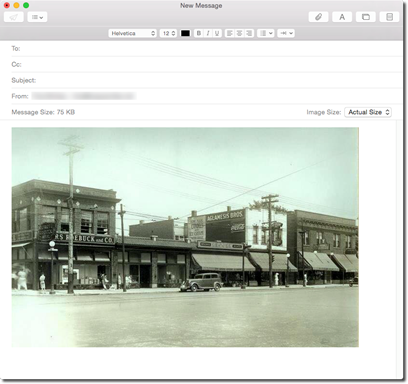408x384 pixels.
Task: Align text right in format bar
Action: click(249, 33)
